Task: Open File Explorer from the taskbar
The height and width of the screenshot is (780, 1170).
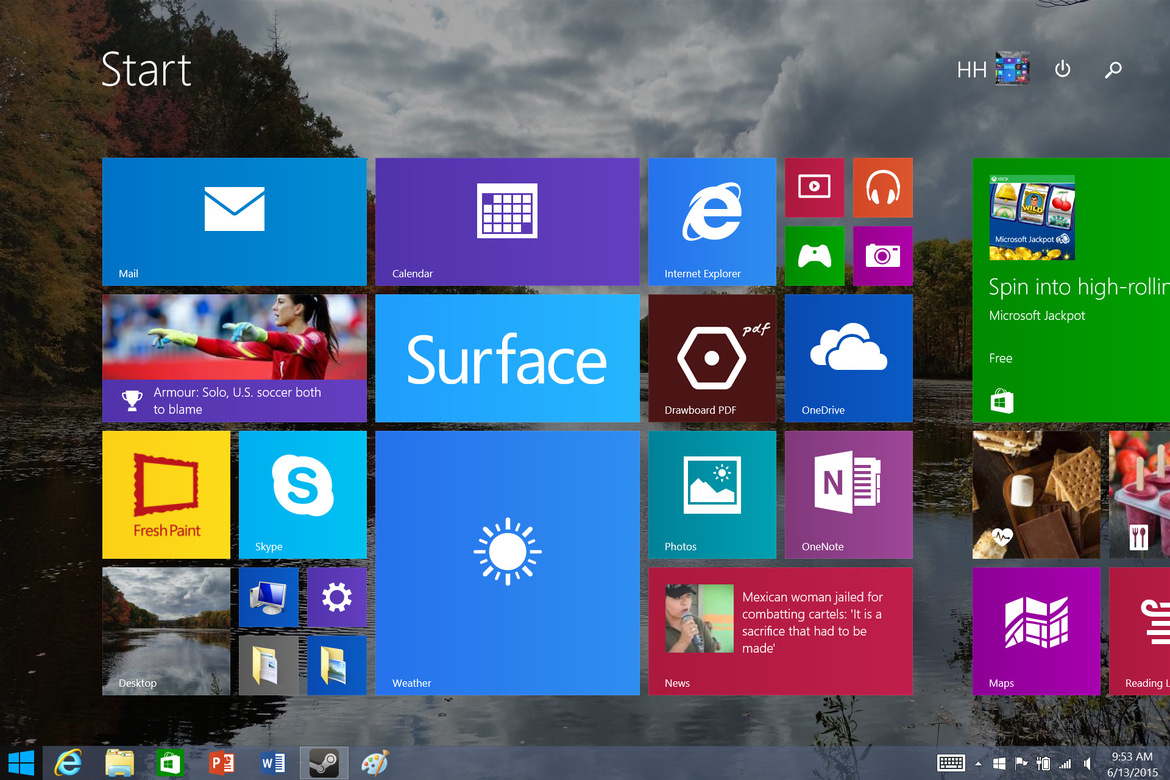Action: pyautogui.click(x=119, y=763)
